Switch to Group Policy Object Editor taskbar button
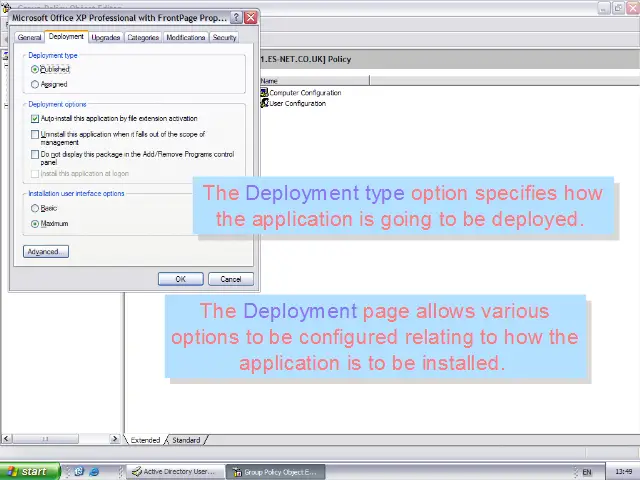Viewport: 640px width, 480px height. point(276,472)
